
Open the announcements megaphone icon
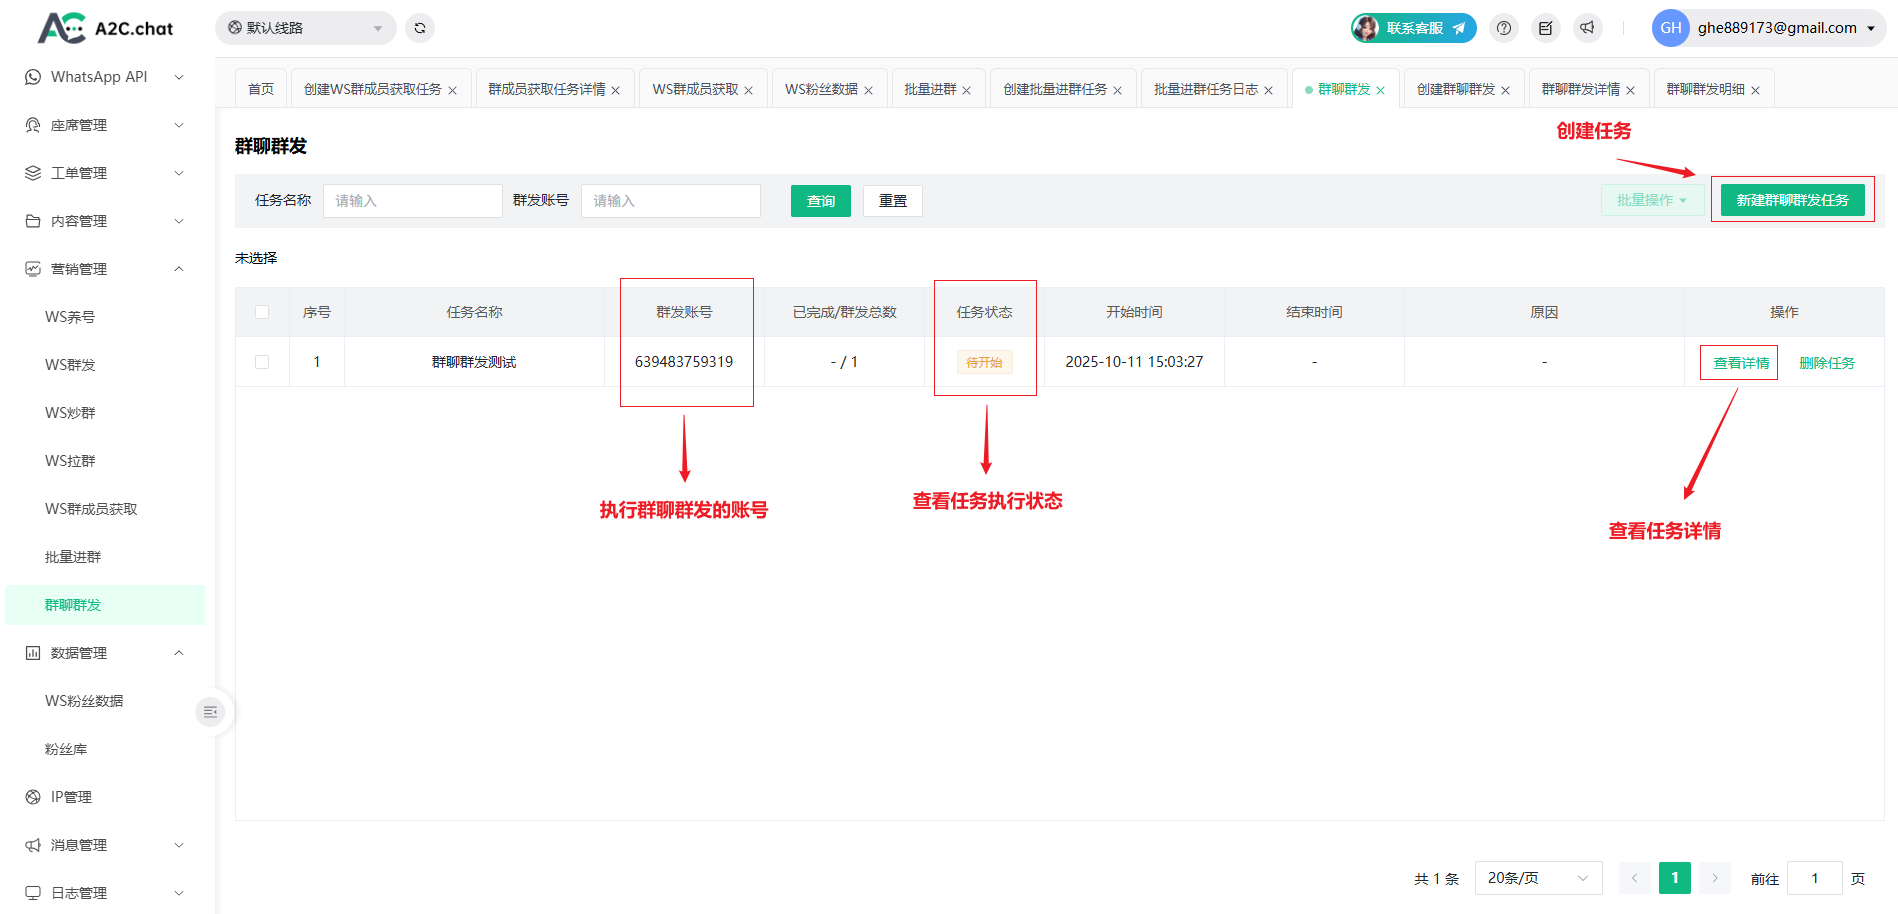point(1588,28)
